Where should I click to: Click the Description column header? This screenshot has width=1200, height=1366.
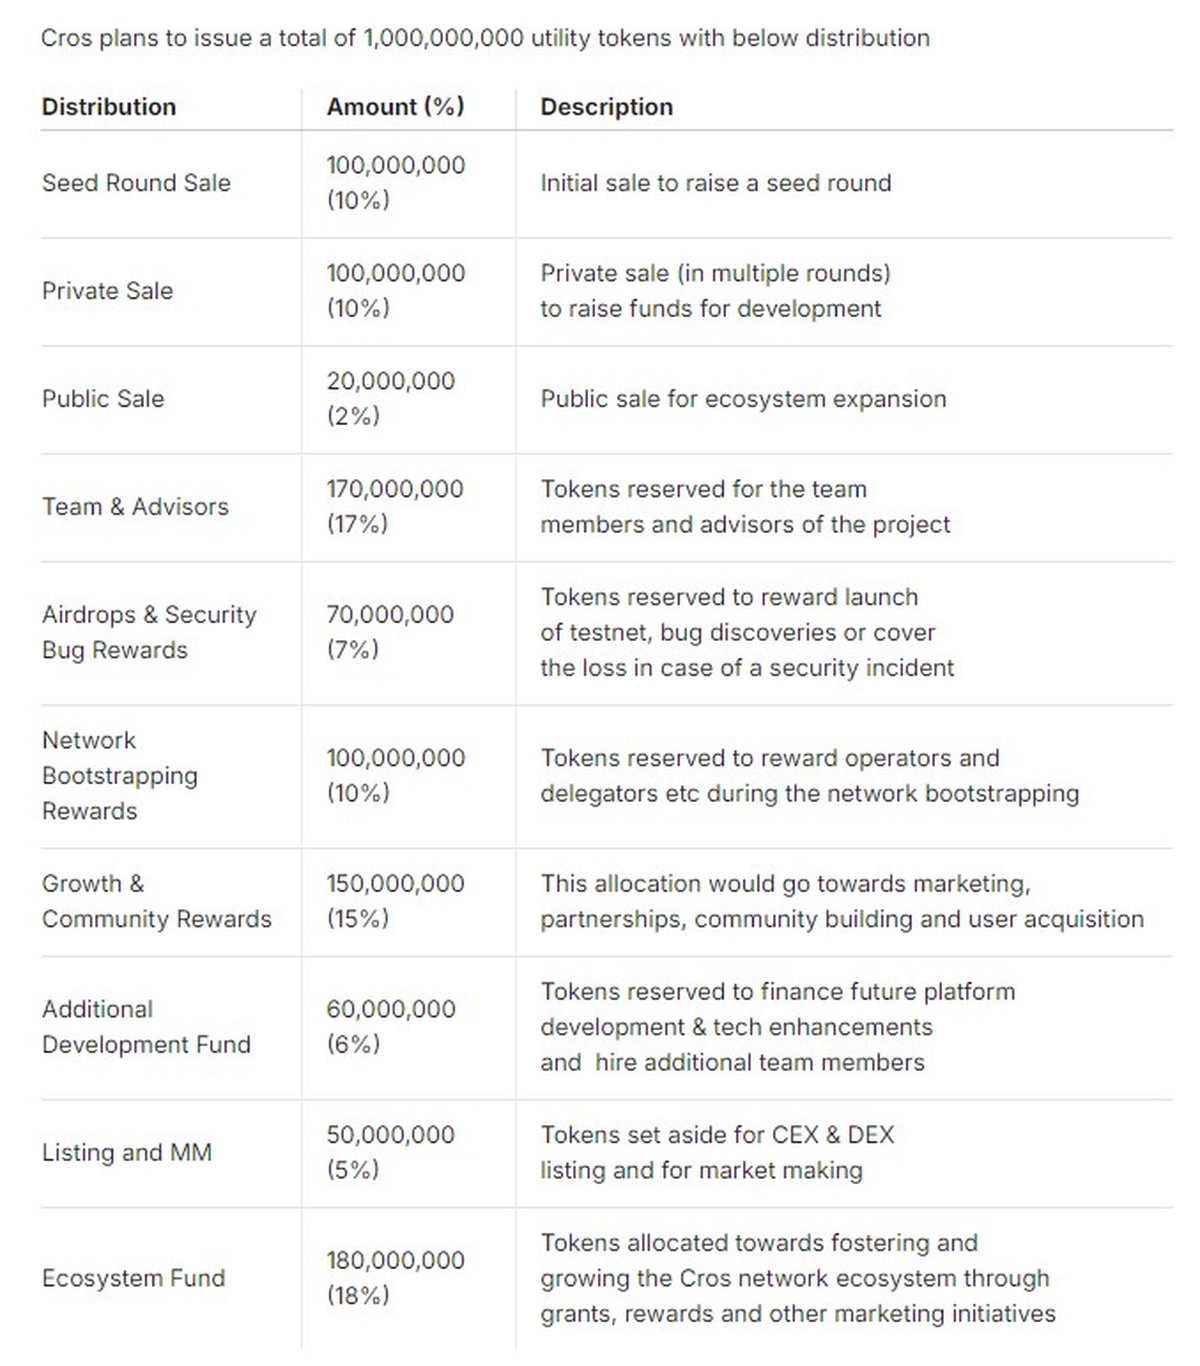pos(606,107)
